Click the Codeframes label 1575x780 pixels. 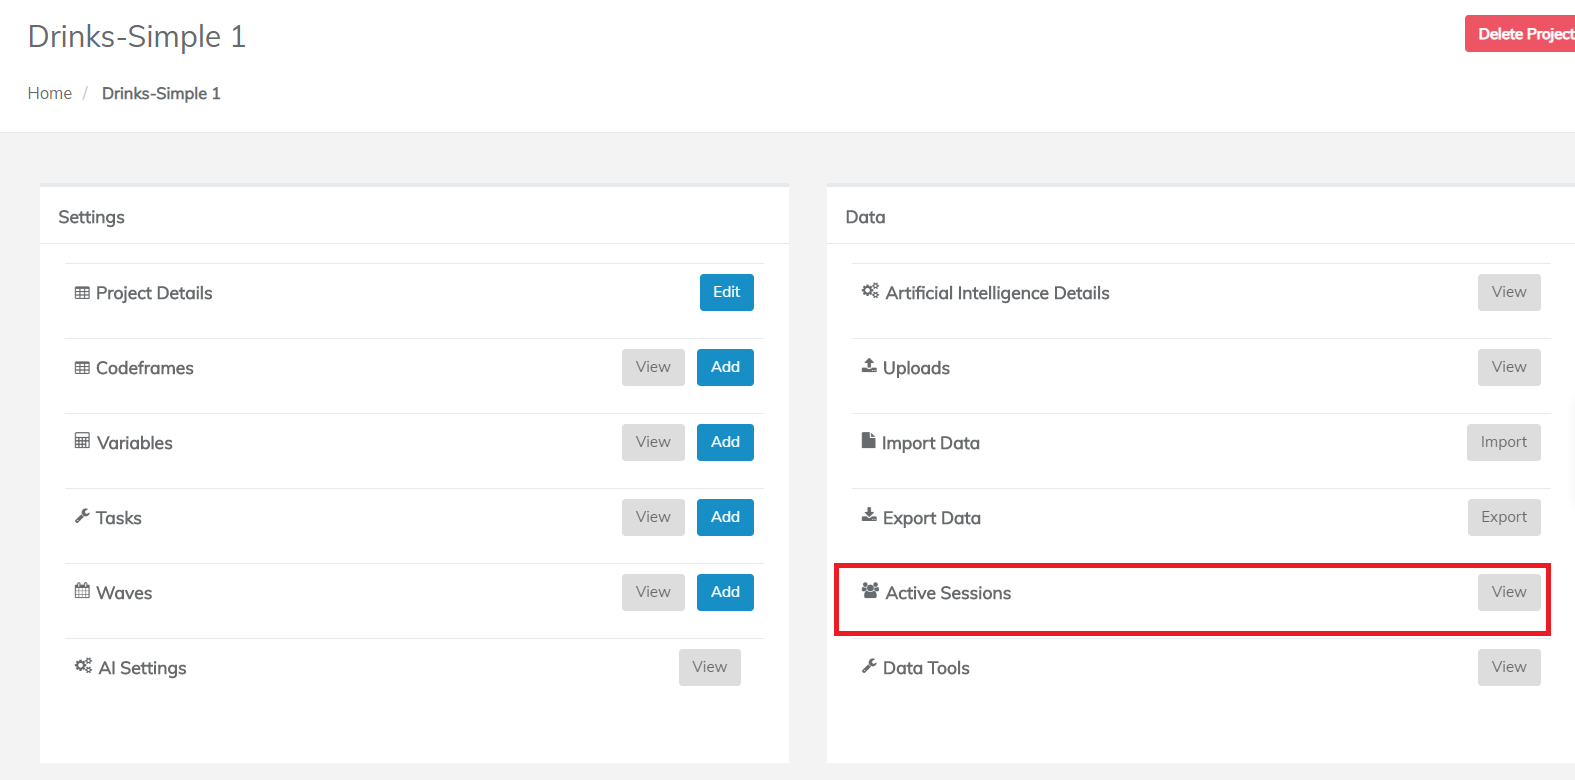point(145,368)
